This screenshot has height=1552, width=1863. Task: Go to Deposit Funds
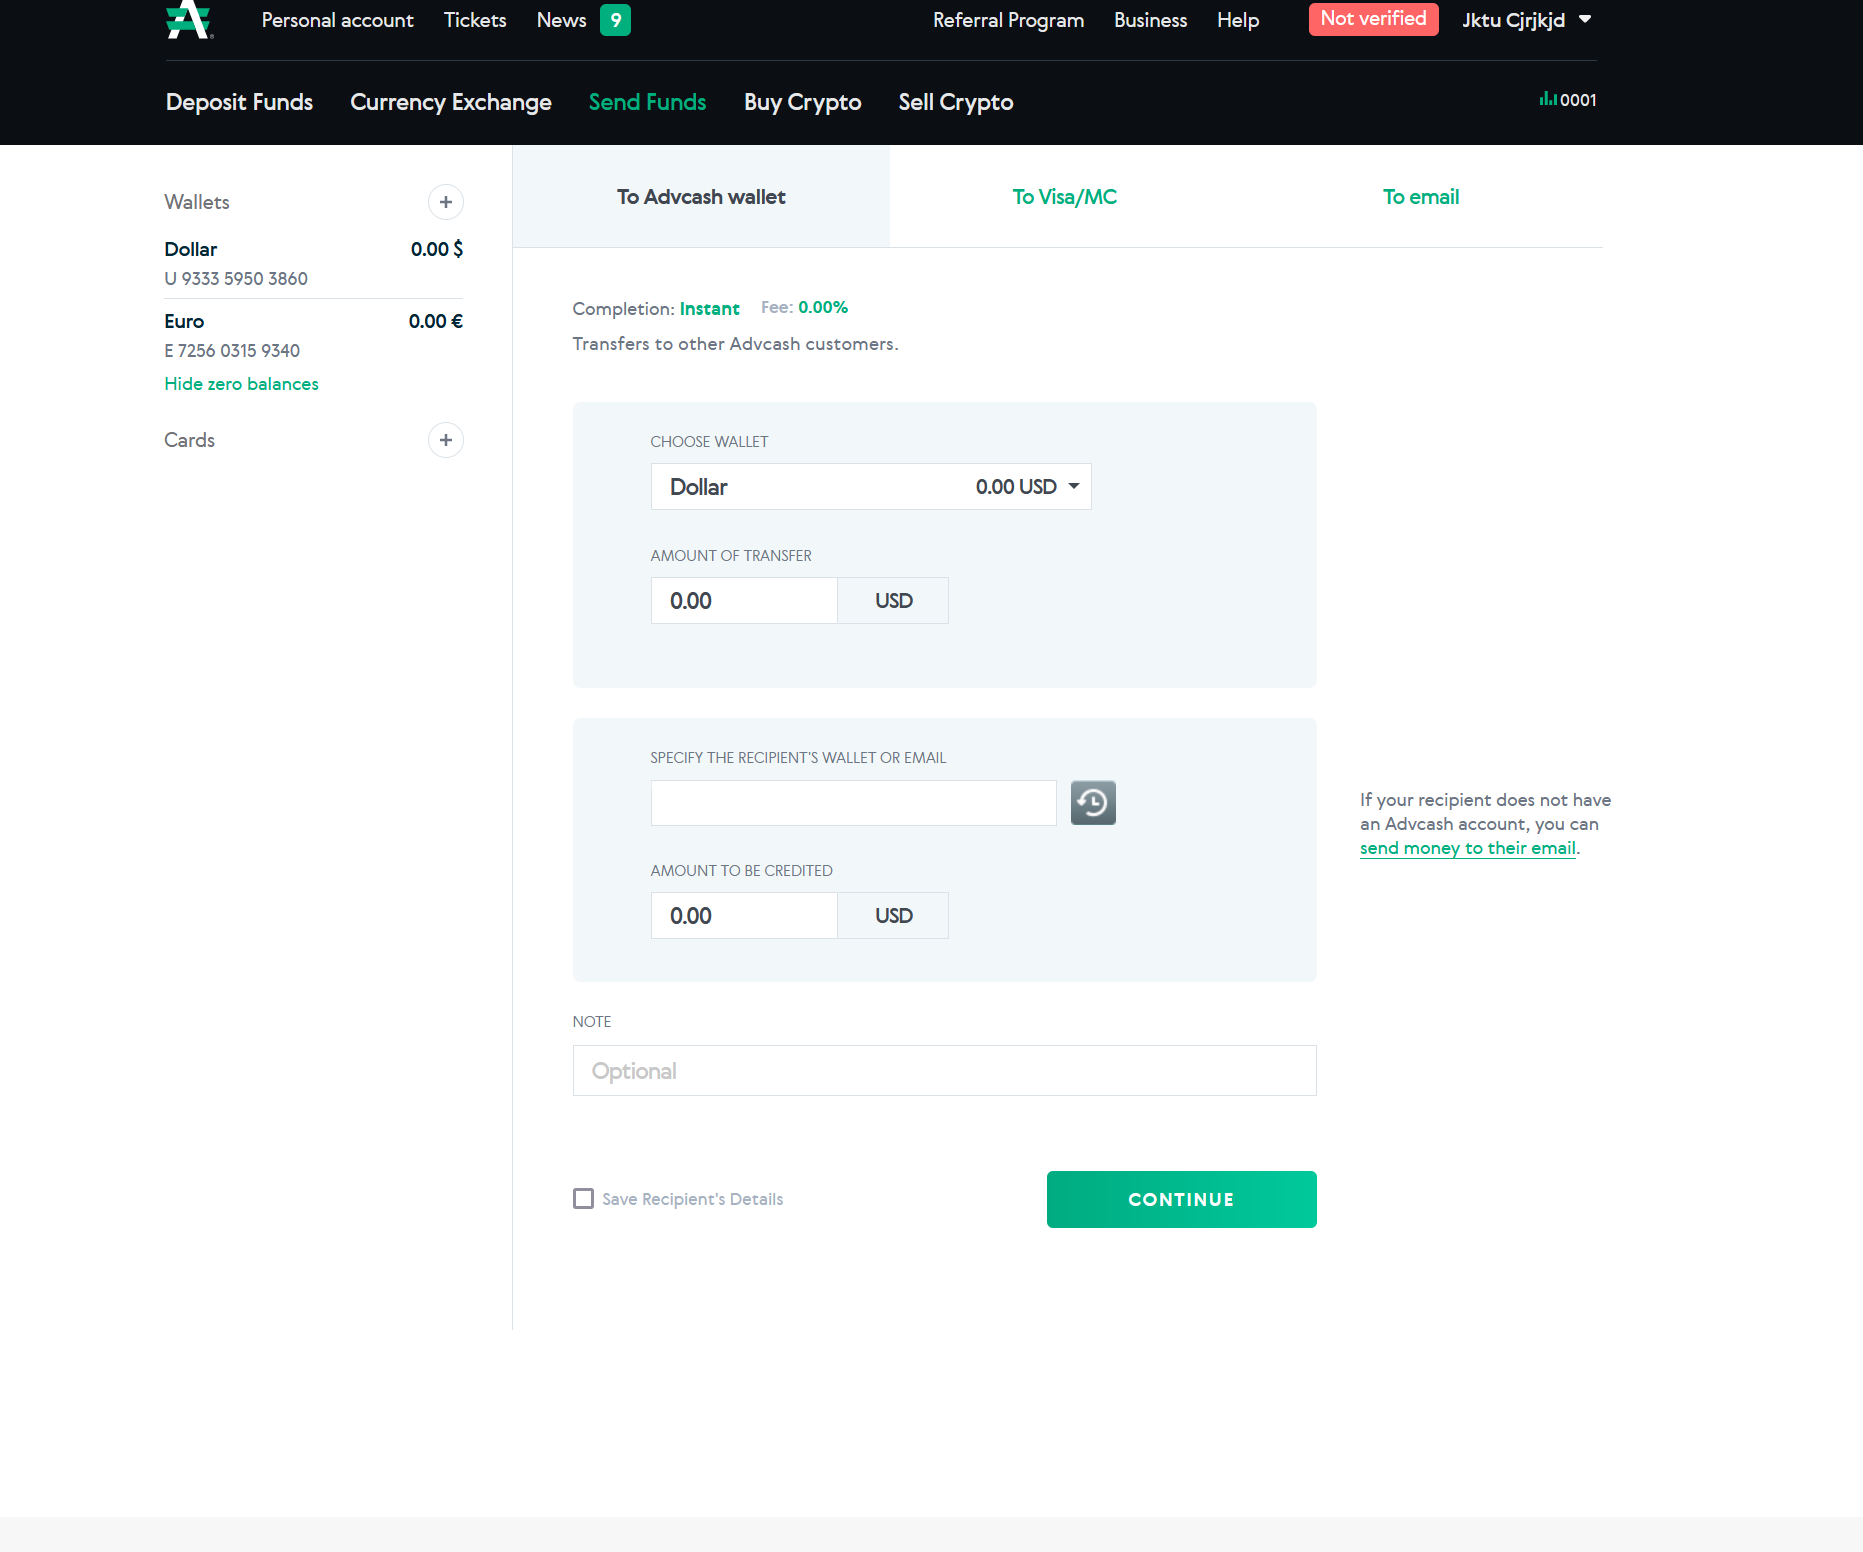coord(239,102)
